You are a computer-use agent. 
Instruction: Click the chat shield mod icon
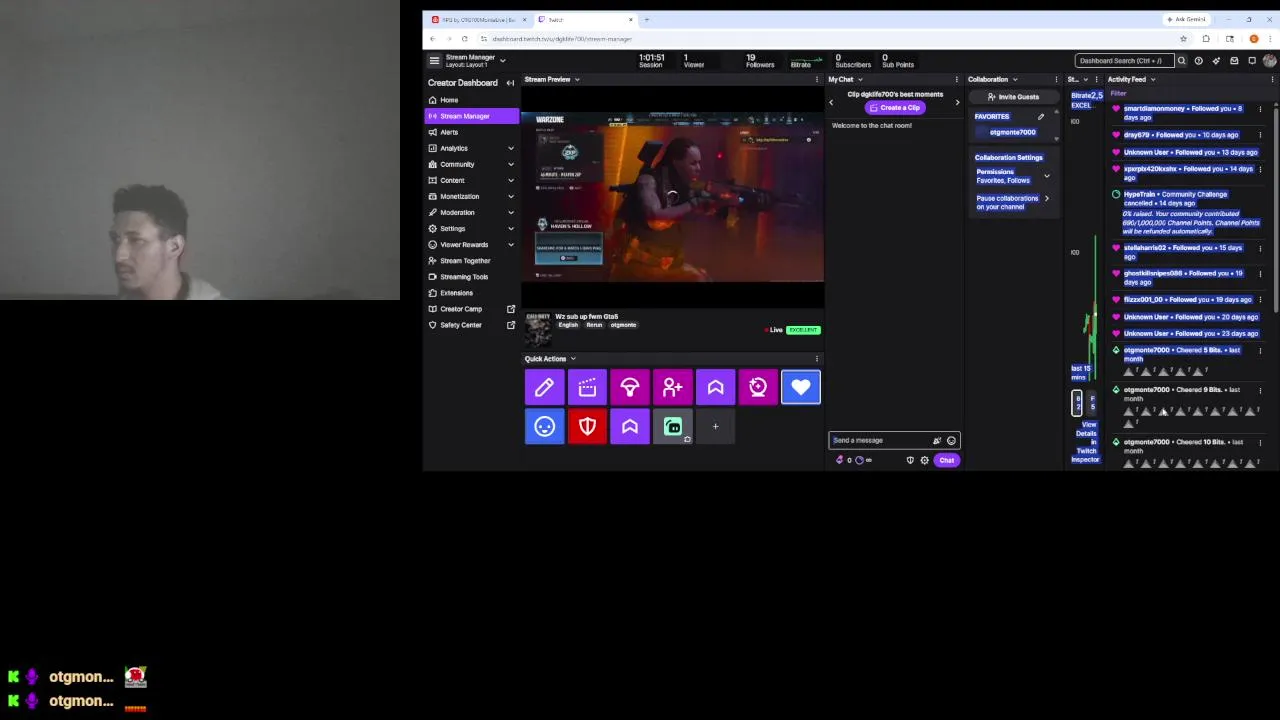pos(910,460)
